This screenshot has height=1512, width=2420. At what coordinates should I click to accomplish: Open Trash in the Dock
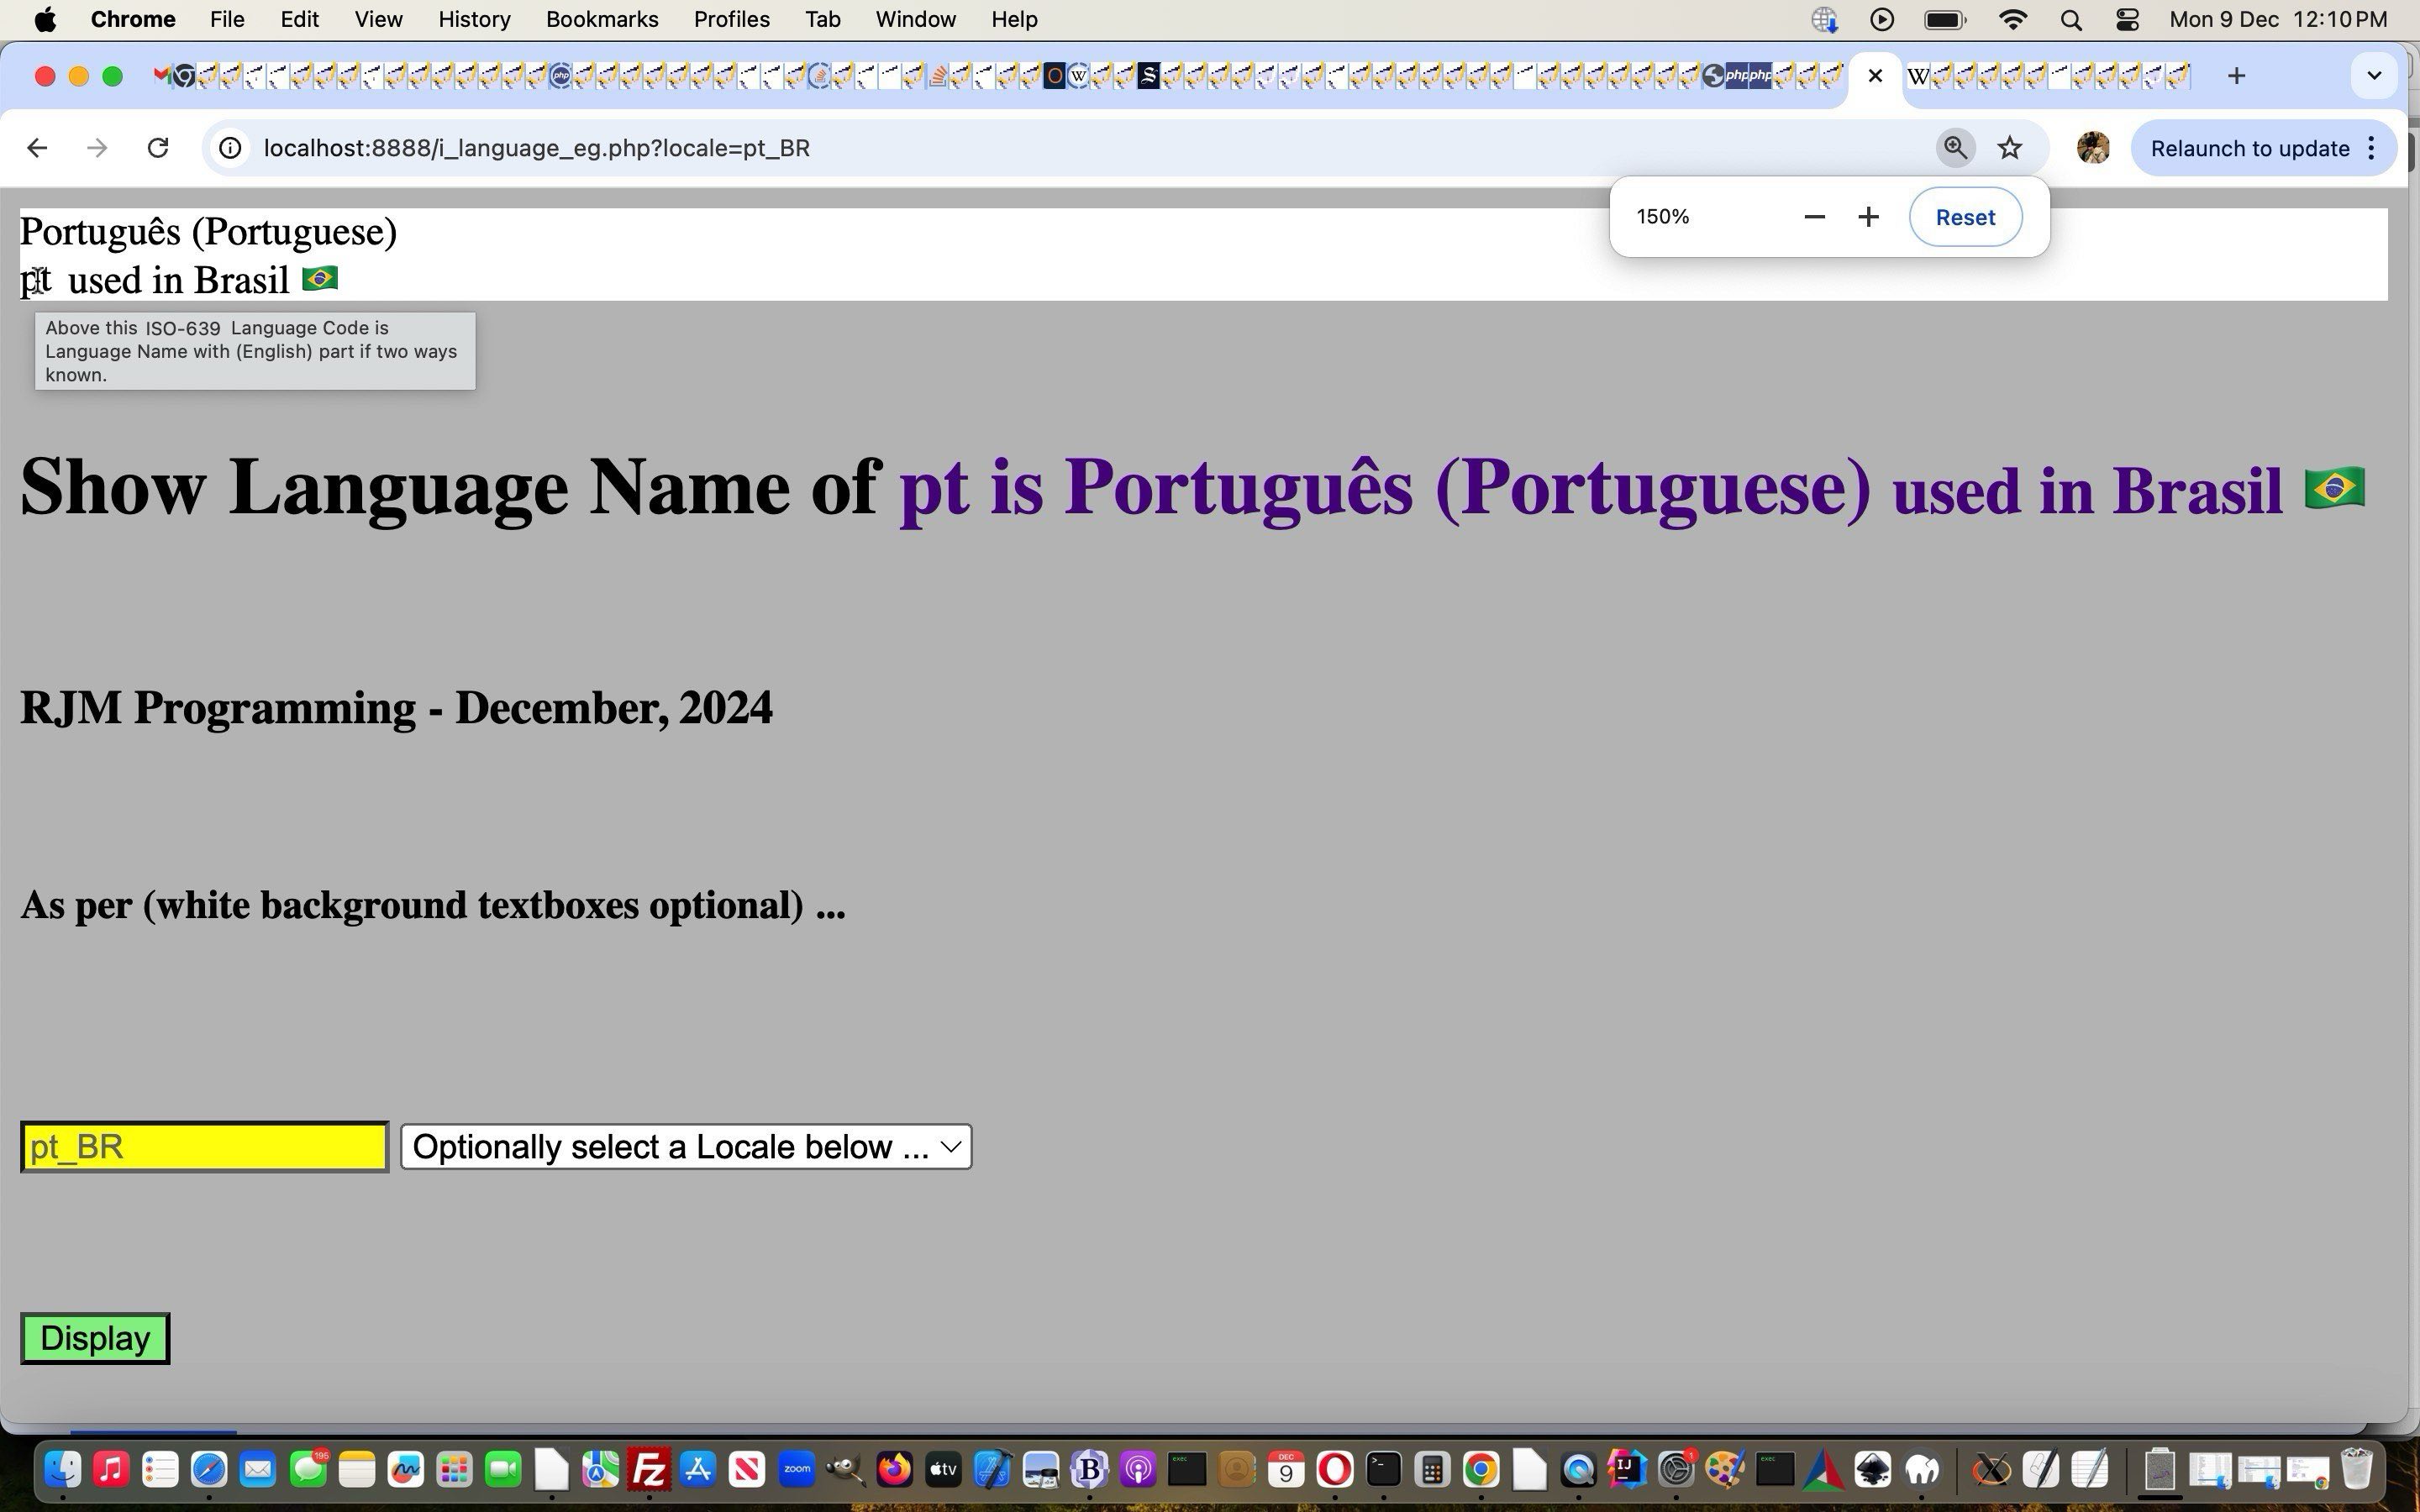coord(2357,1470)
